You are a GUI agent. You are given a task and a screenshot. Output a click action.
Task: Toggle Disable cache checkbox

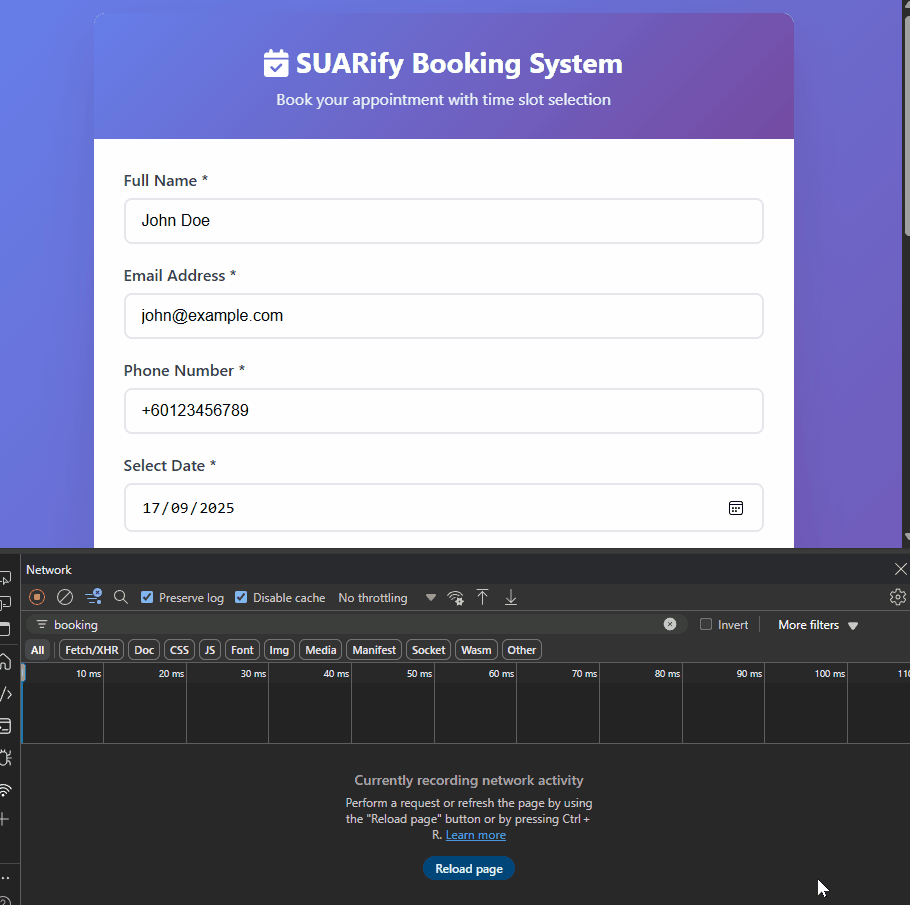click(241, 597)
